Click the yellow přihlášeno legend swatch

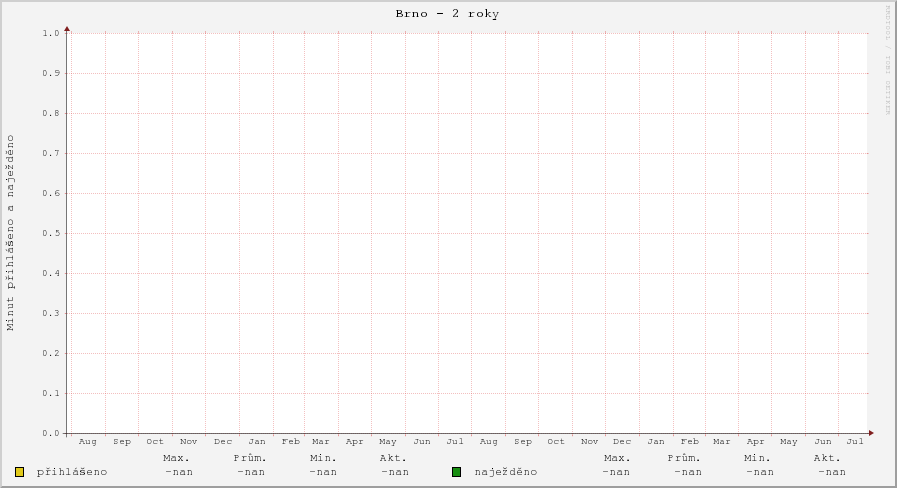19,472
